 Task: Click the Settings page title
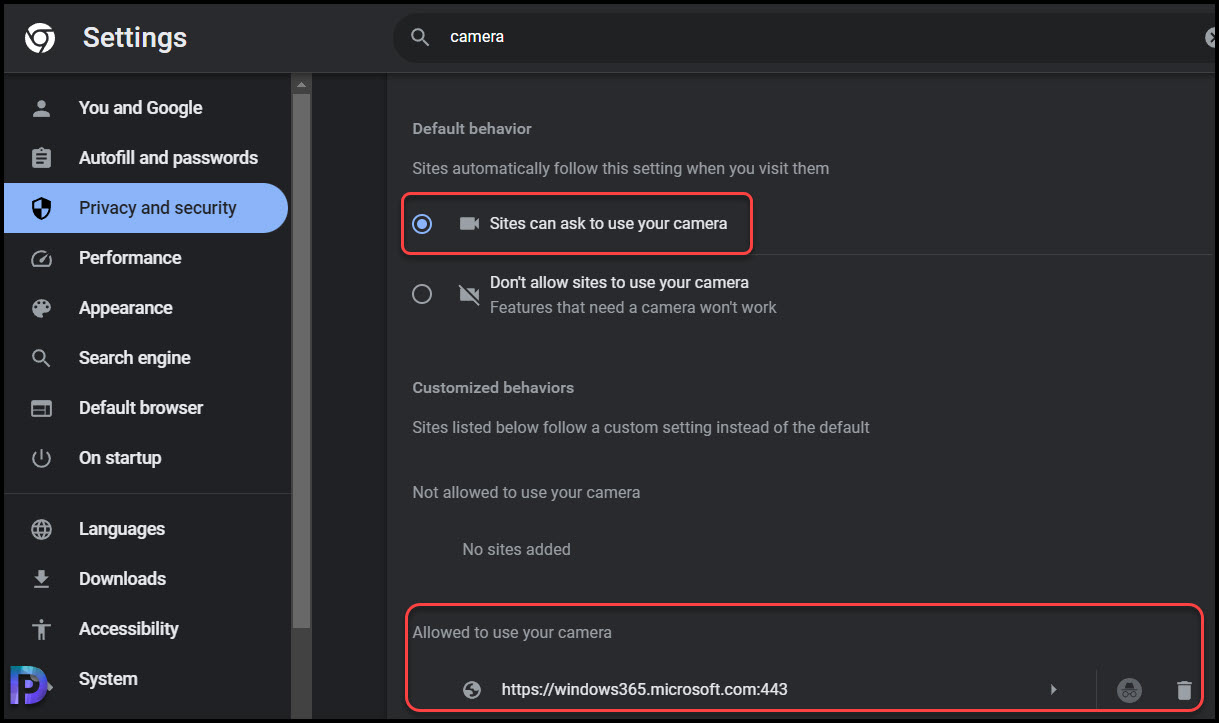[135, 38]
